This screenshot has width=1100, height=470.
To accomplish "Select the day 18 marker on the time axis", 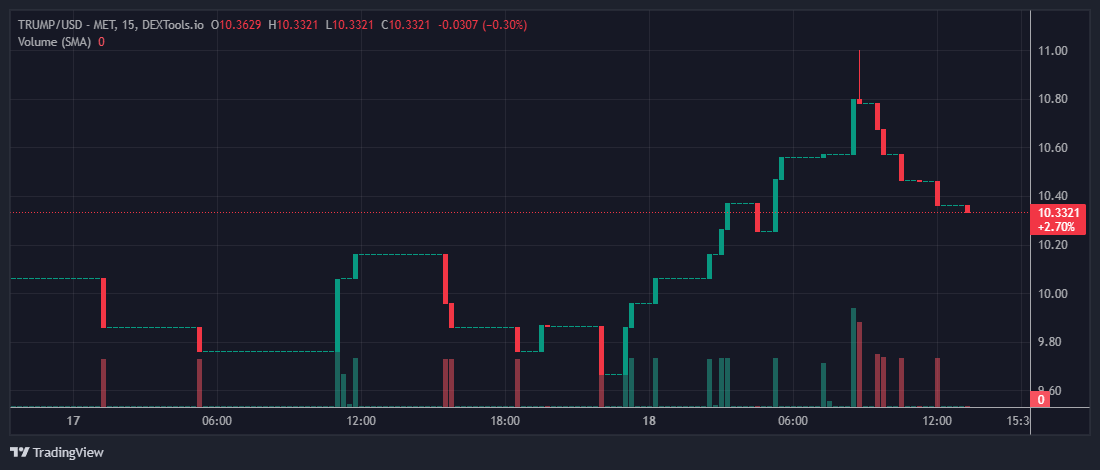I will 649,421.
